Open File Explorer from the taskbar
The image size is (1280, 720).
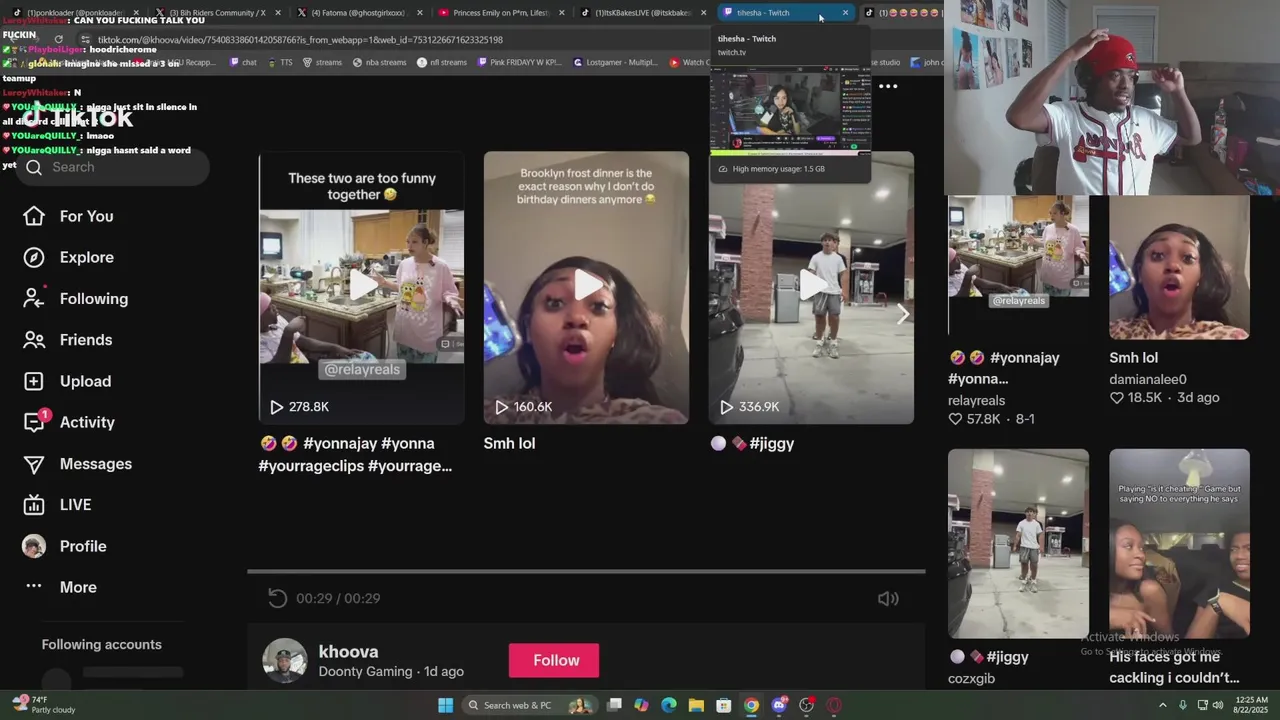coord(697,705)
